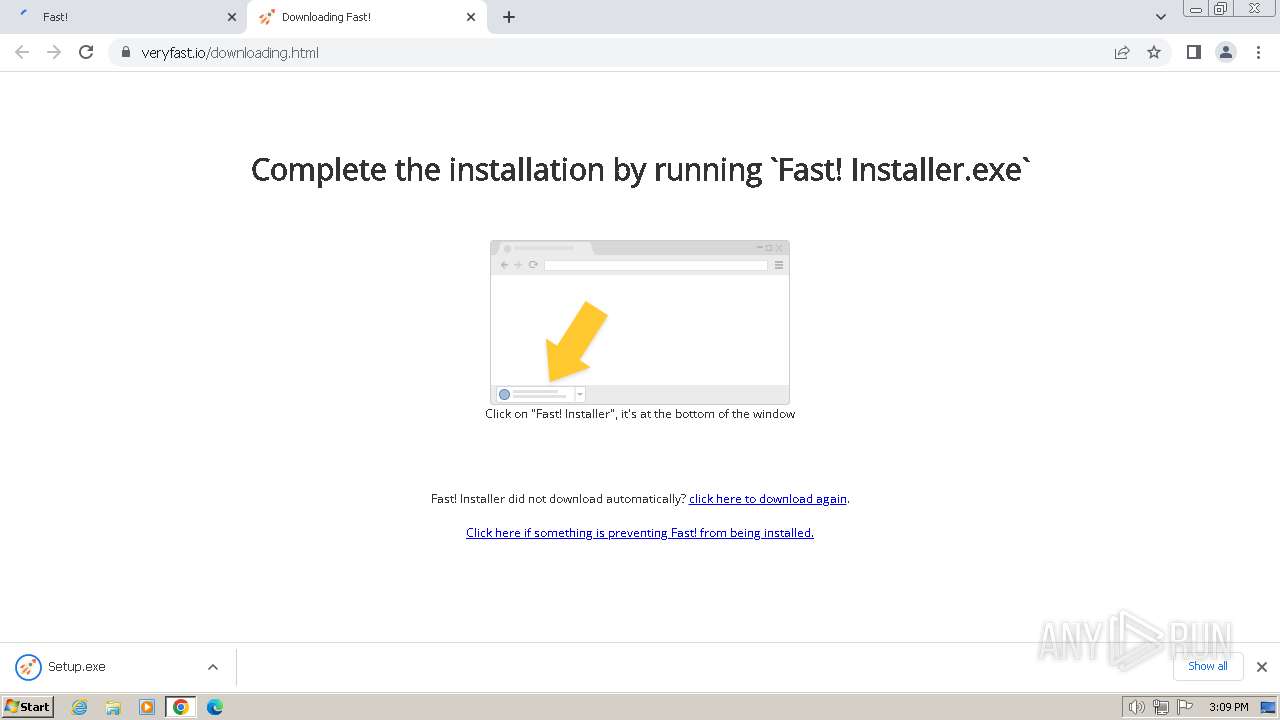Click the 3:09 PM system clock
The image size is (1280, 720).
pyautogui.click(x=1229, y=707)
